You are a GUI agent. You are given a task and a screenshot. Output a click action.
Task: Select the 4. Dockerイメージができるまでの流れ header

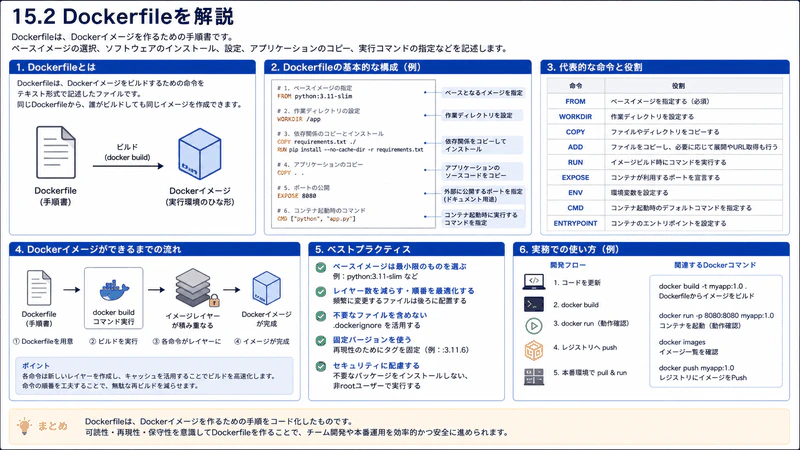coord(155,249)
